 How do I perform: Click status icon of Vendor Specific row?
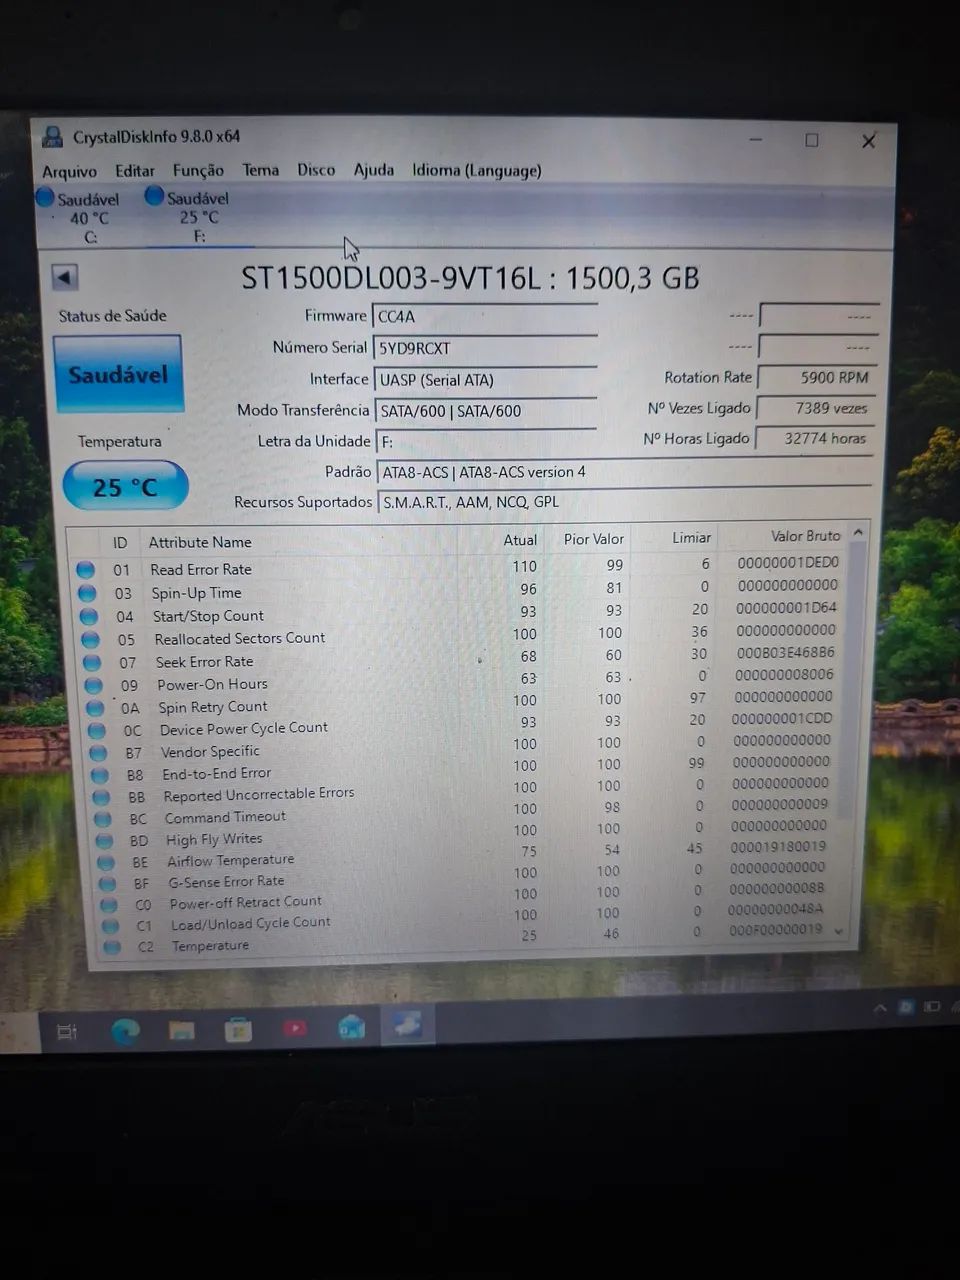click(98, 753)
